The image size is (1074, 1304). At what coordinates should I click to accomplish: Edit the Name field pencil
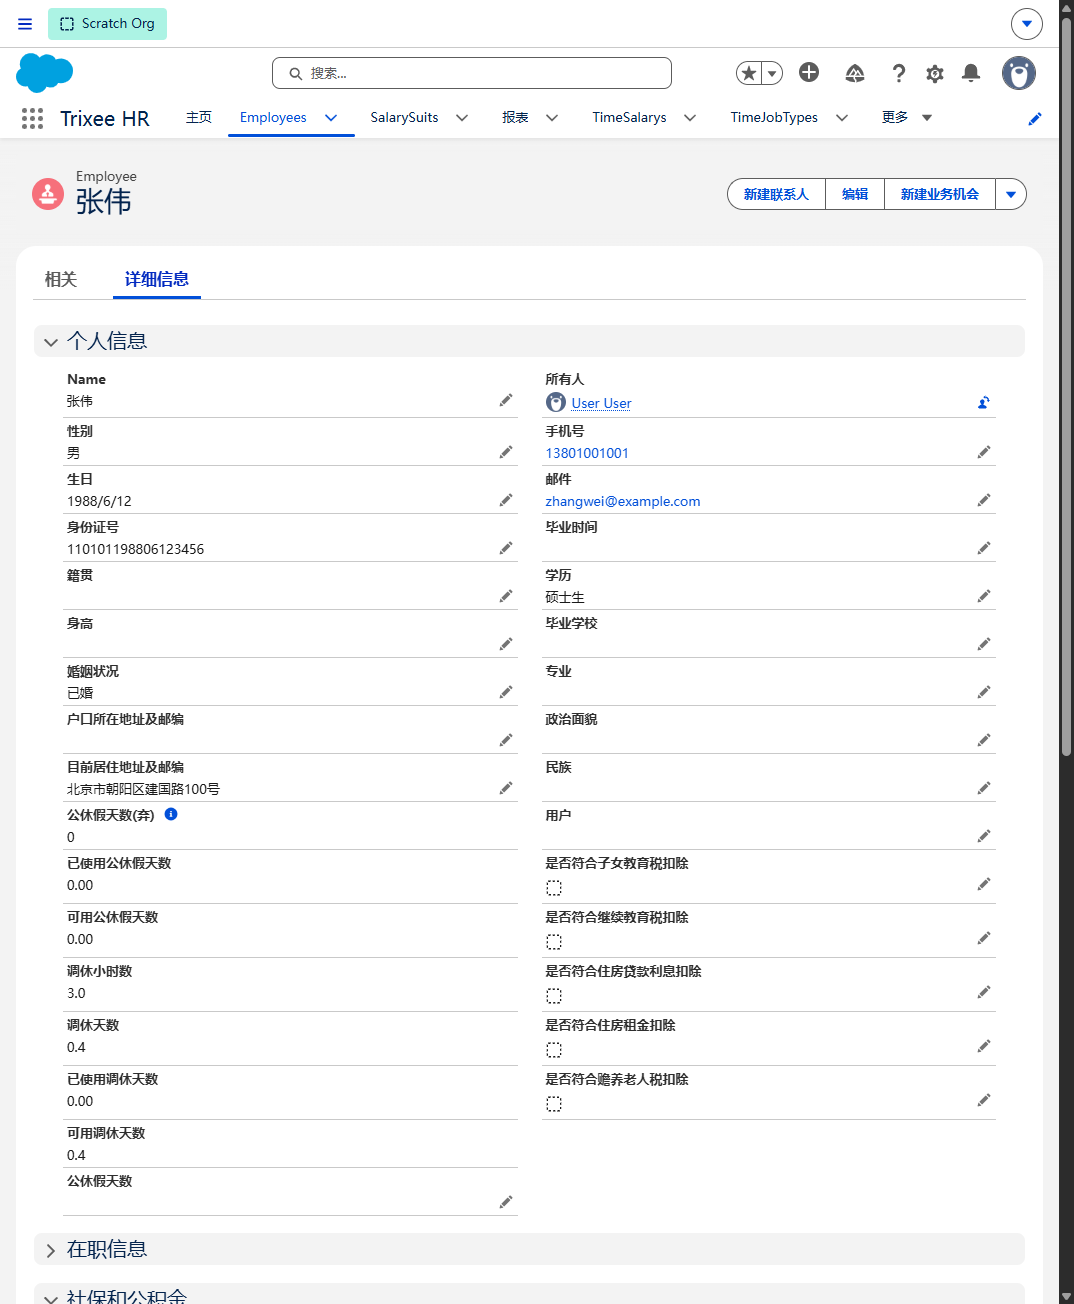coord(506,400)
